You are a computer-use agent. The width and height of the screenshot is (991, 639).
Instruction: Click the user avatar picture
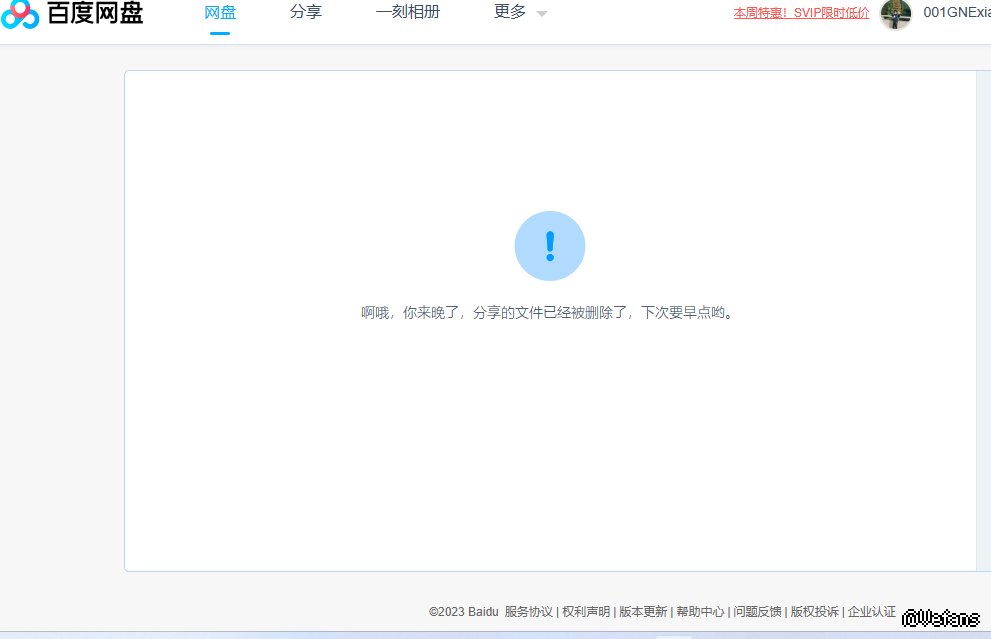(895, 13)
